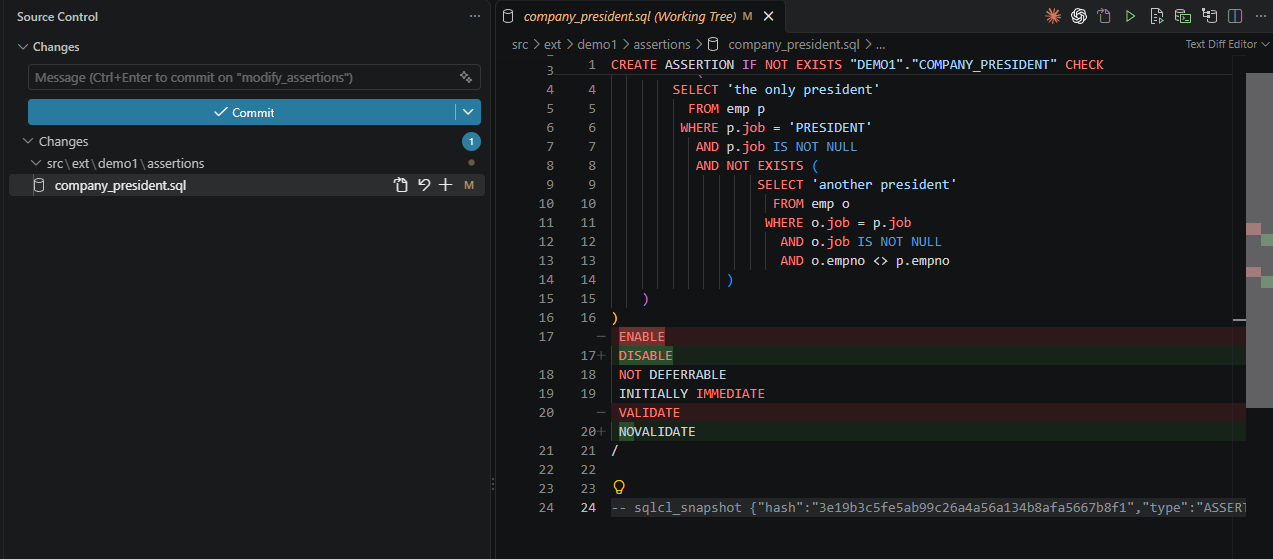Click company_president.sql in the breadcrumb
This screenshot has height=559, width=1273.
[x=794, y=44]
